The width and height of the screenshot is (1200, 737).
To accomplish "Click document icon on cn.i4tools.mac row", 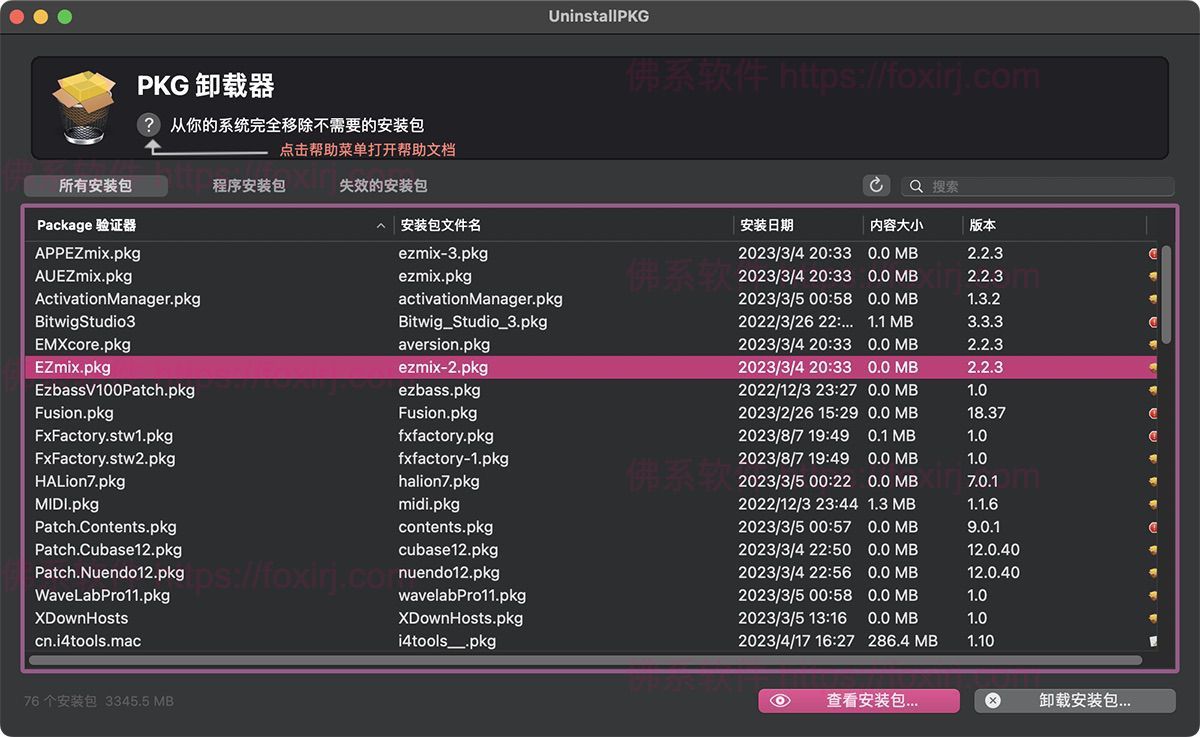I will pyautogui.click(x=1153, y=641).
